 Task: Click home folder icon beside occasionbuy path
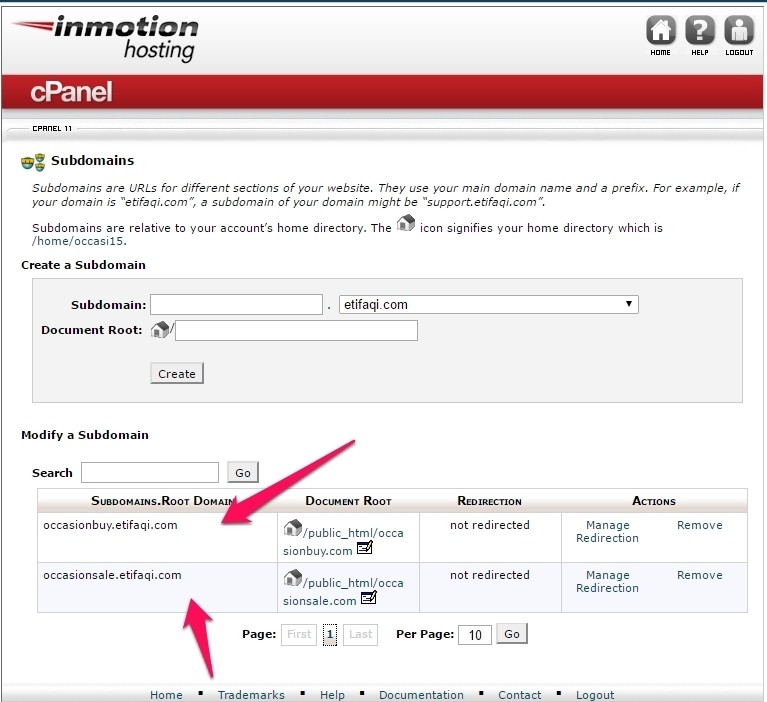(292, 528)
